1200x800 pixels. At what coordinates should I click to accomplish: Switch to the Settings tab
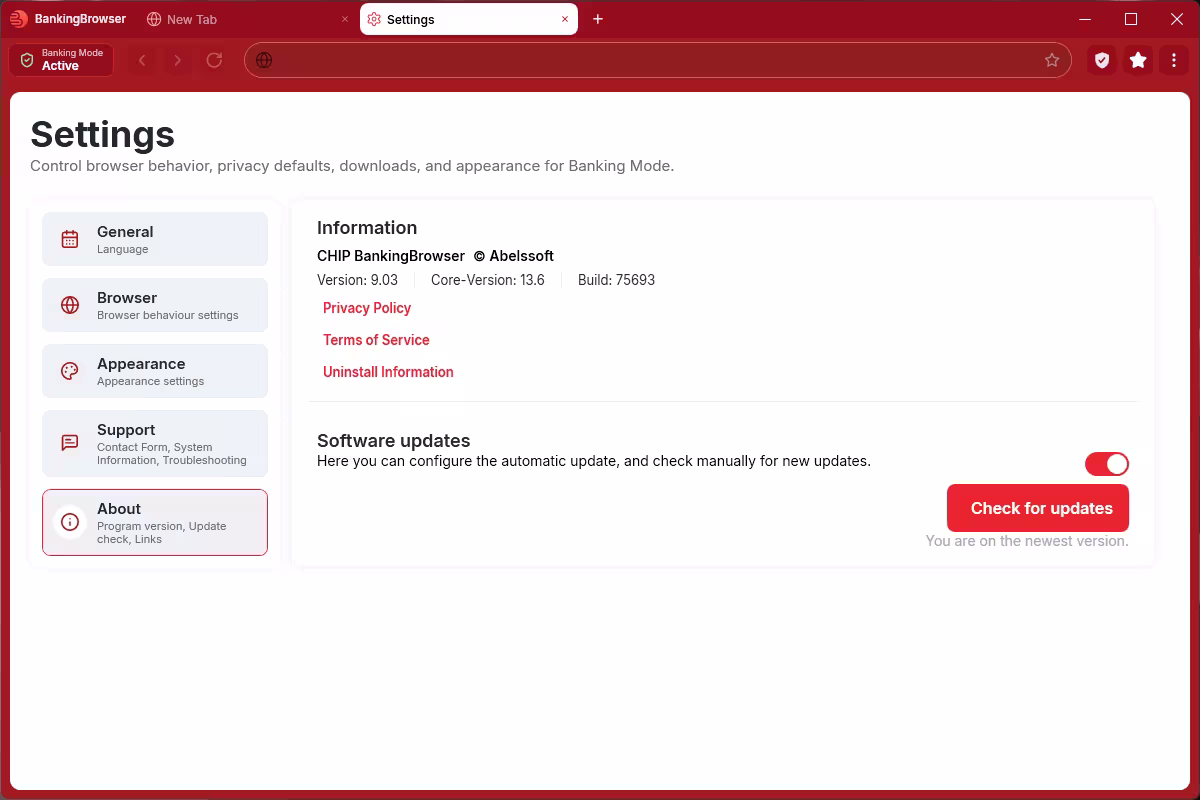coord(469,19)
